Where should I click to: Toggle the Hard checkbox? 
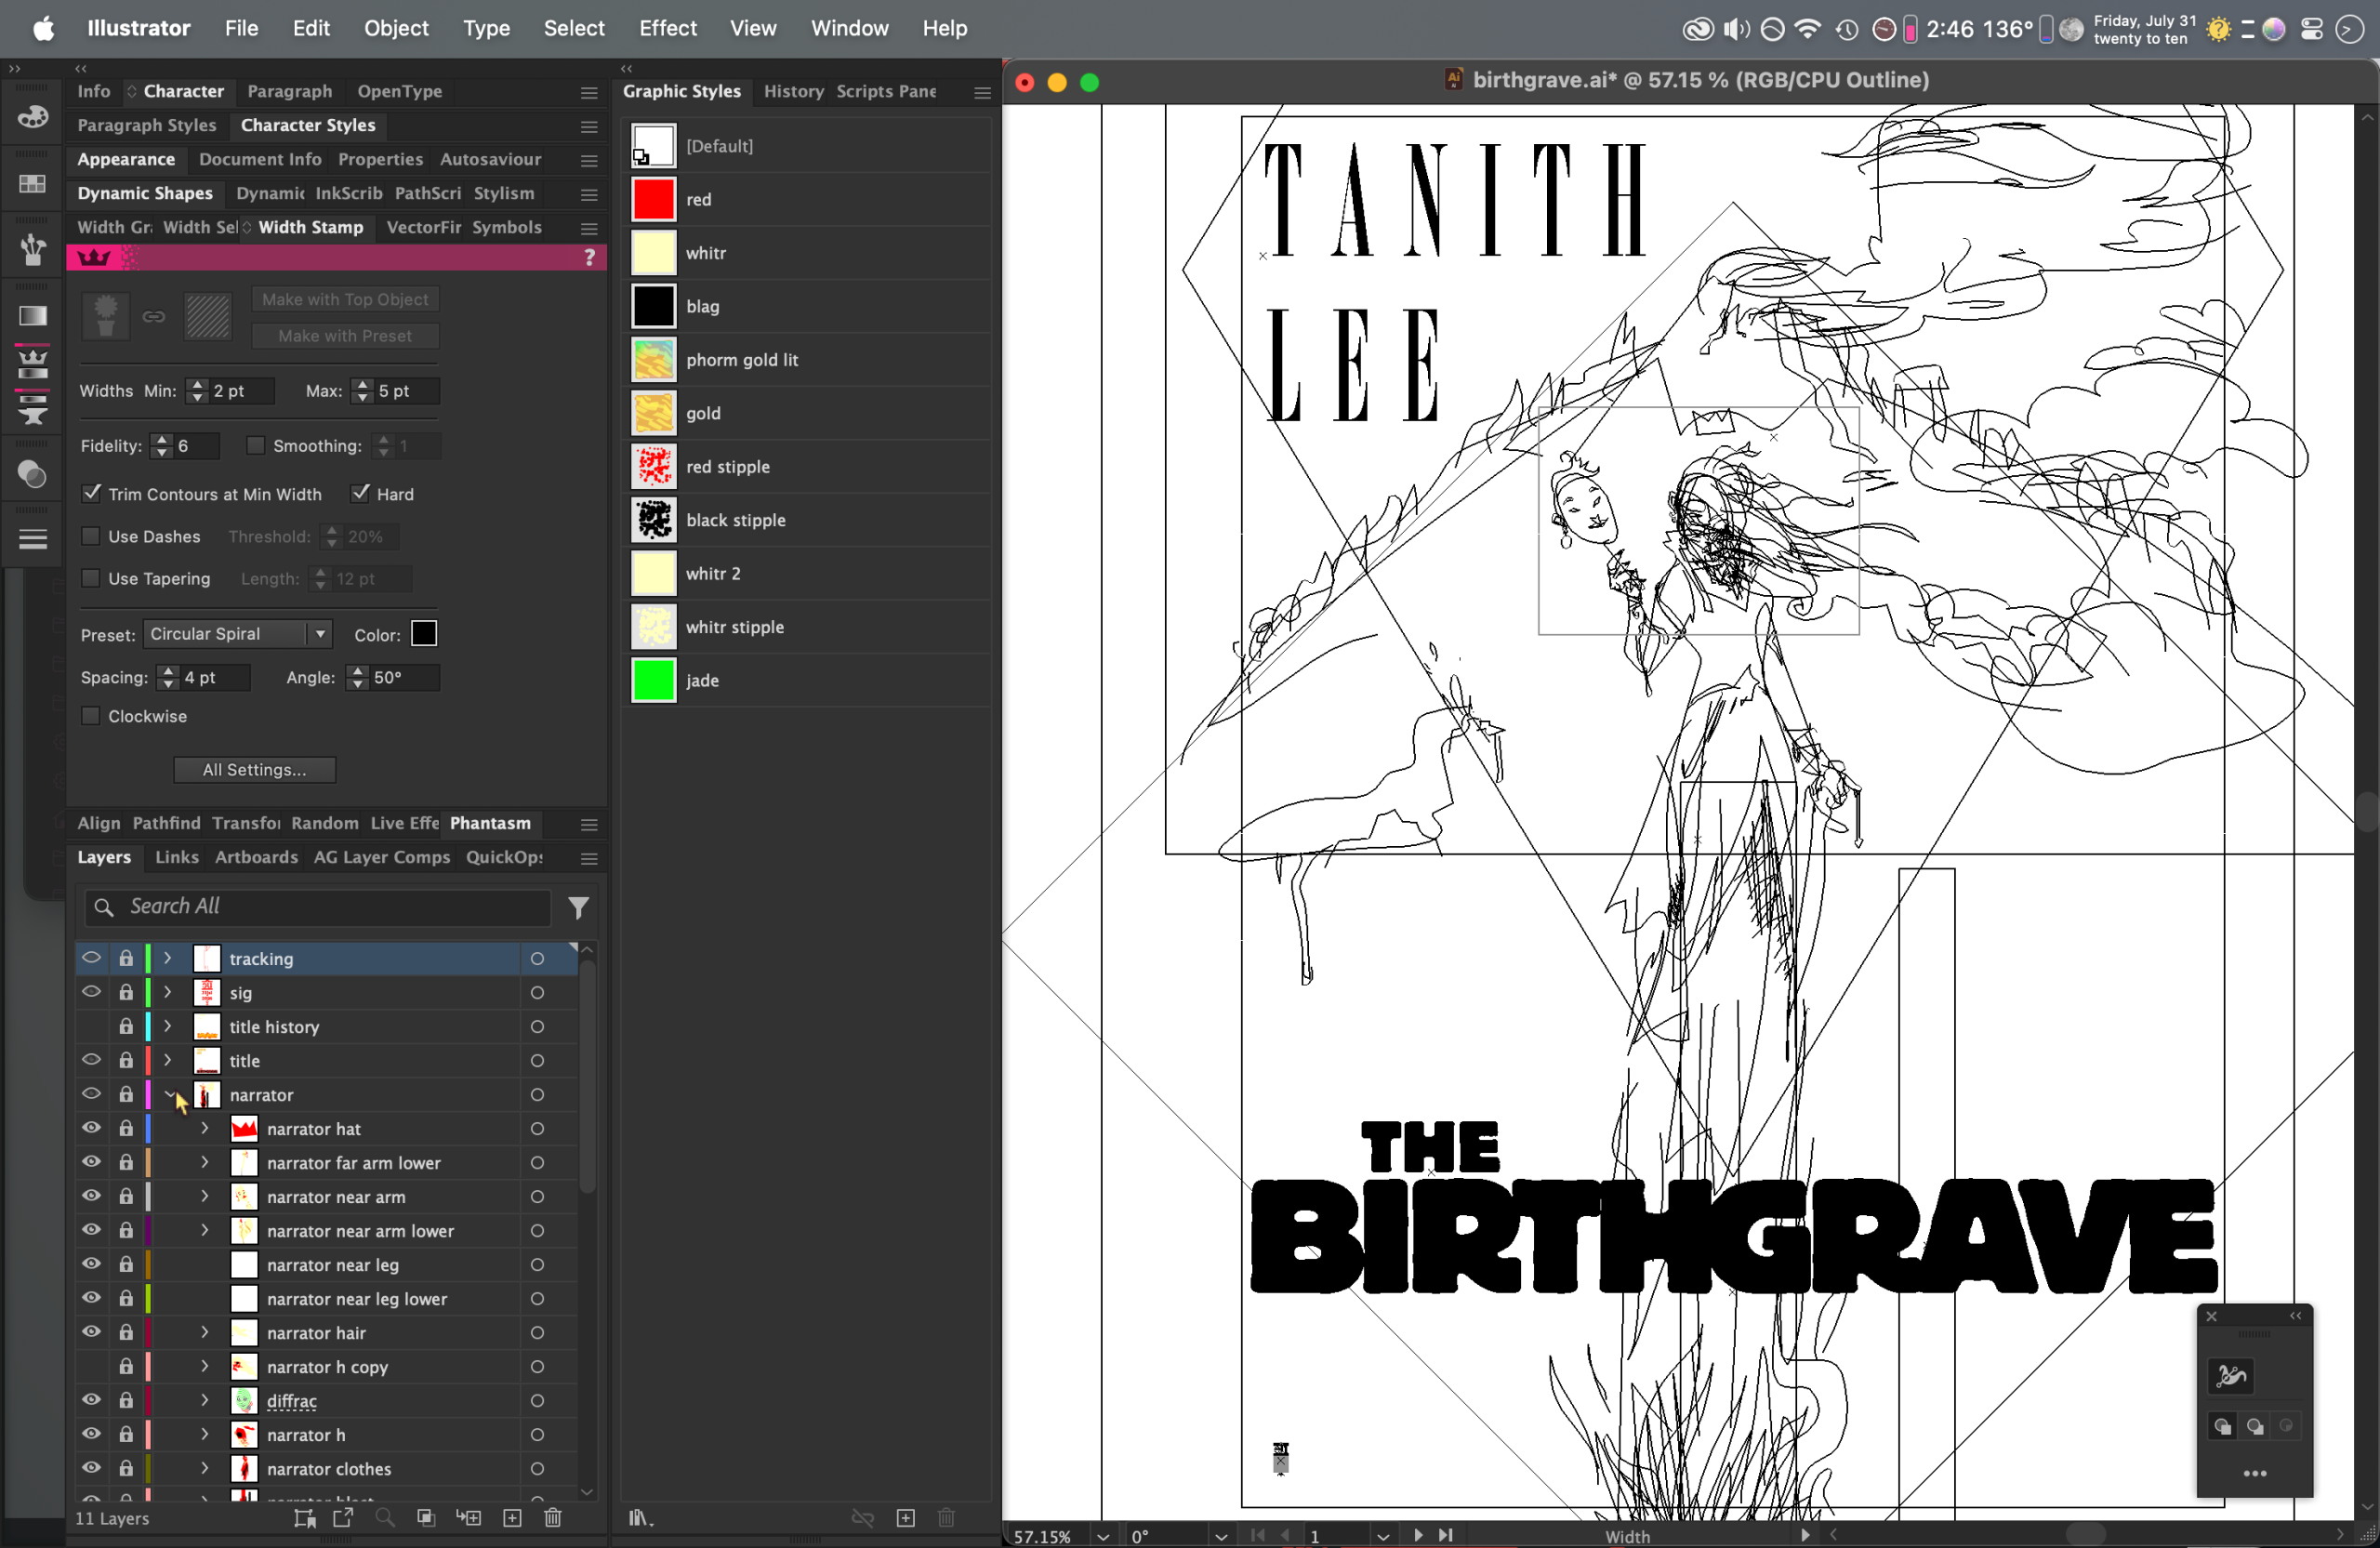pos(360,493)
